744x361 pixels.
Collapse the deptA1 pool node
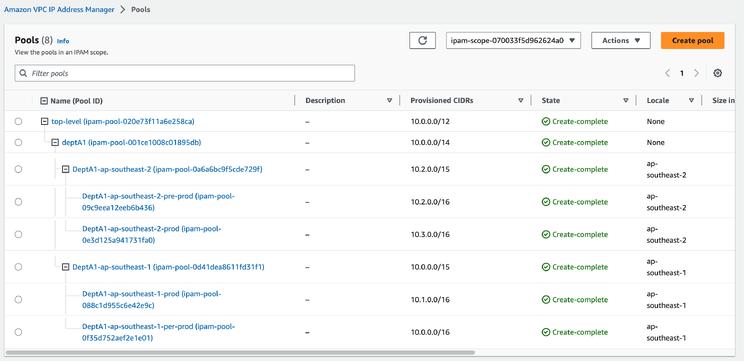pyautogui.click(x=55, y=142)
